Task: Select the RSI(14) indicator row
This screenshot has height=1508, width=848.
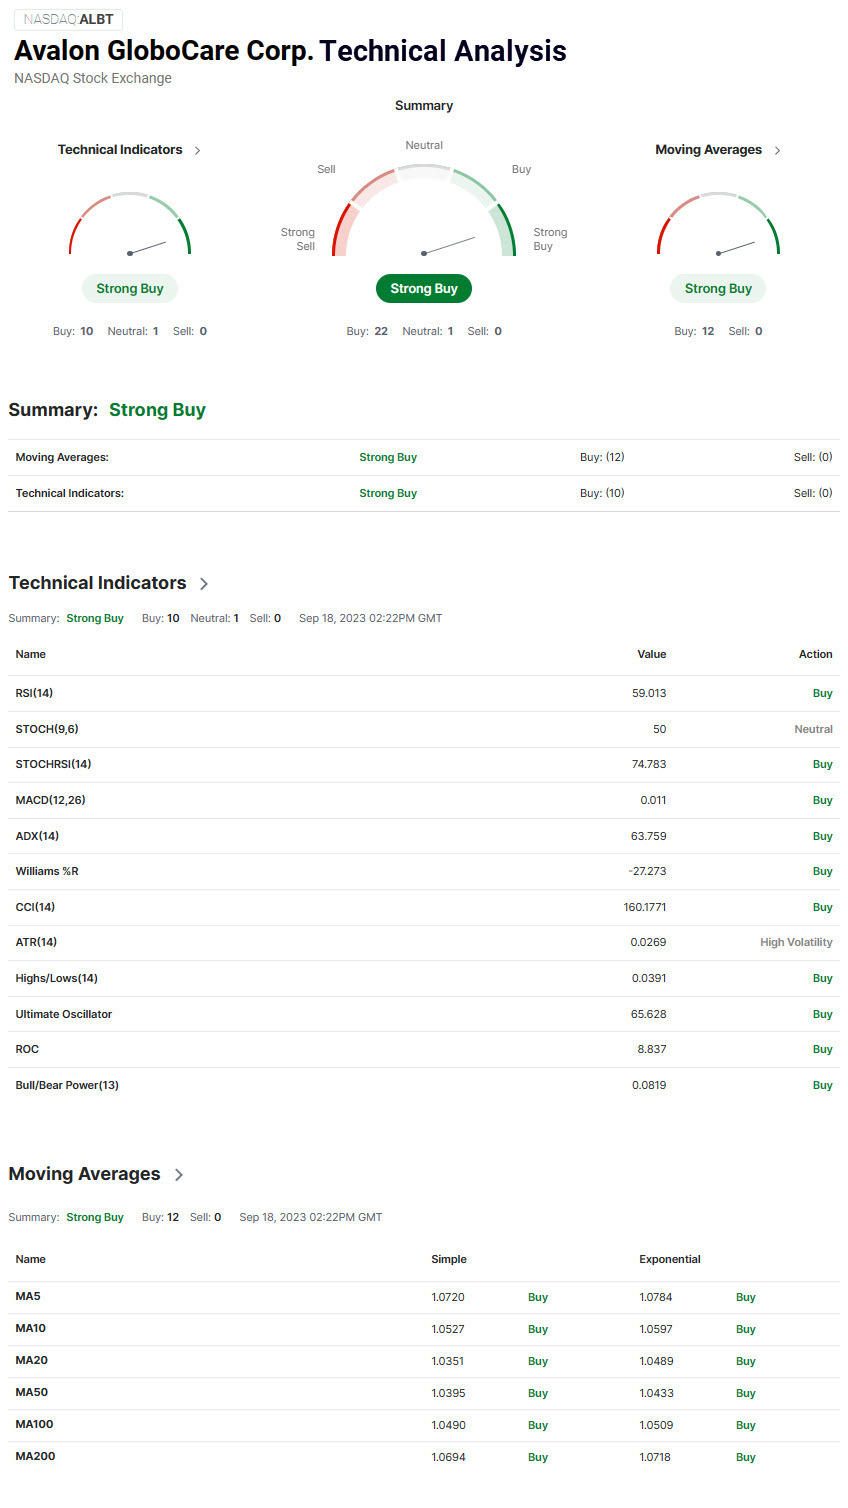Action: pos(424,693)
